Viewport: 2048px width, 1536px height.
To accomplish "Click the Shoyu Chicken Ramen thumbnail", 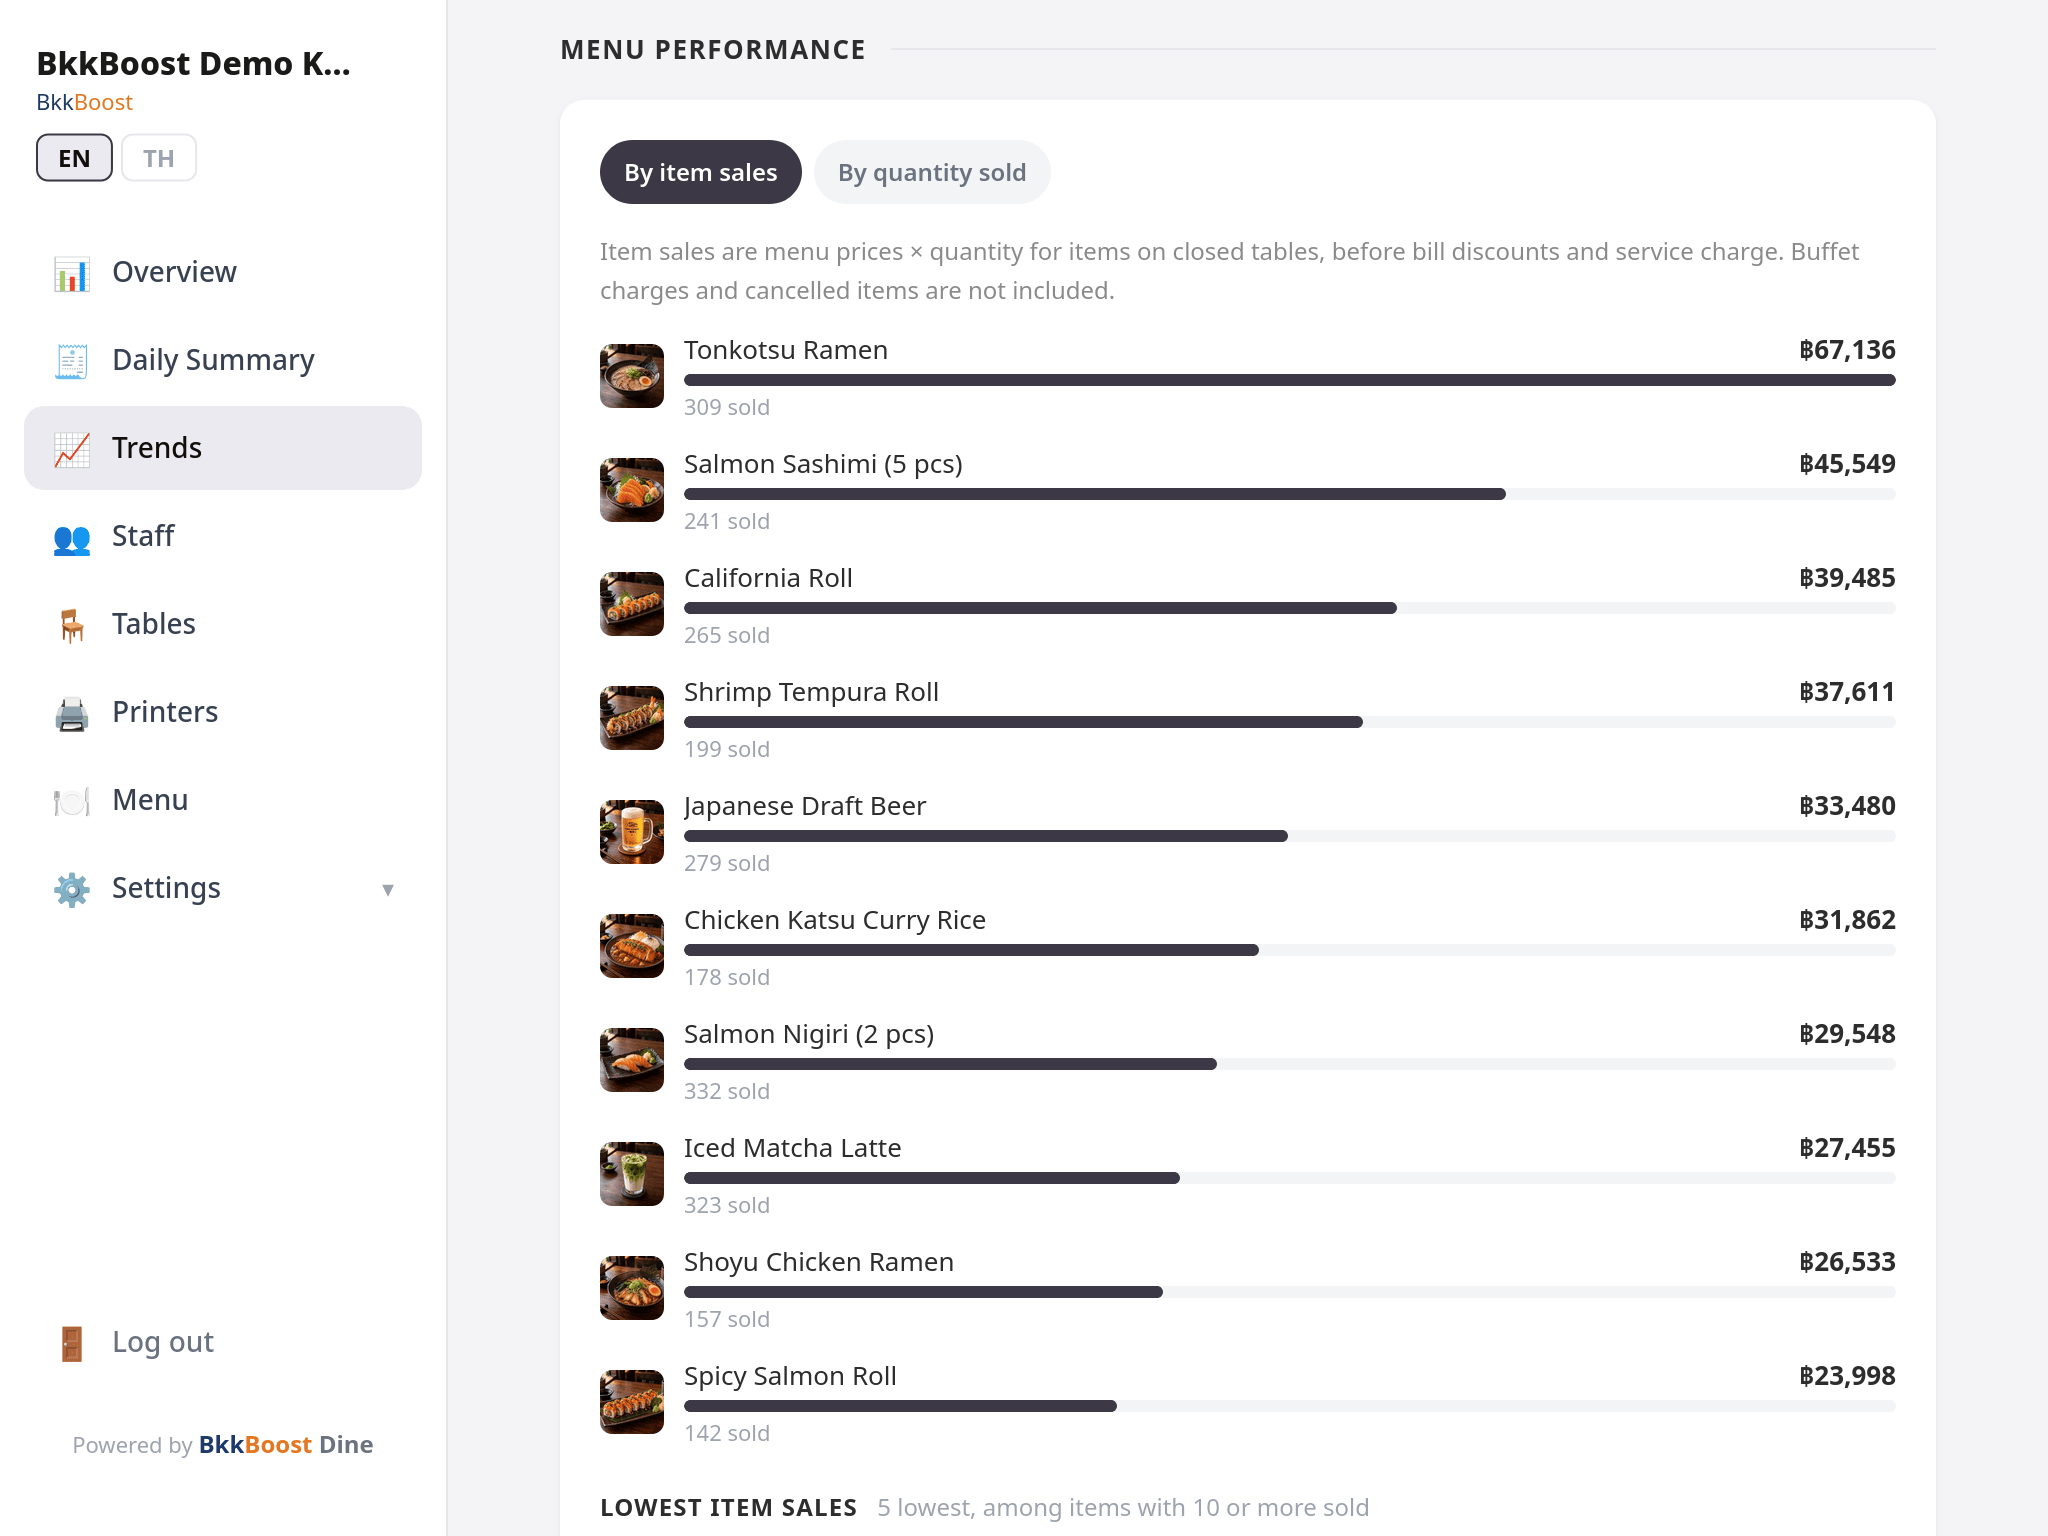I will pos(632,1288).
